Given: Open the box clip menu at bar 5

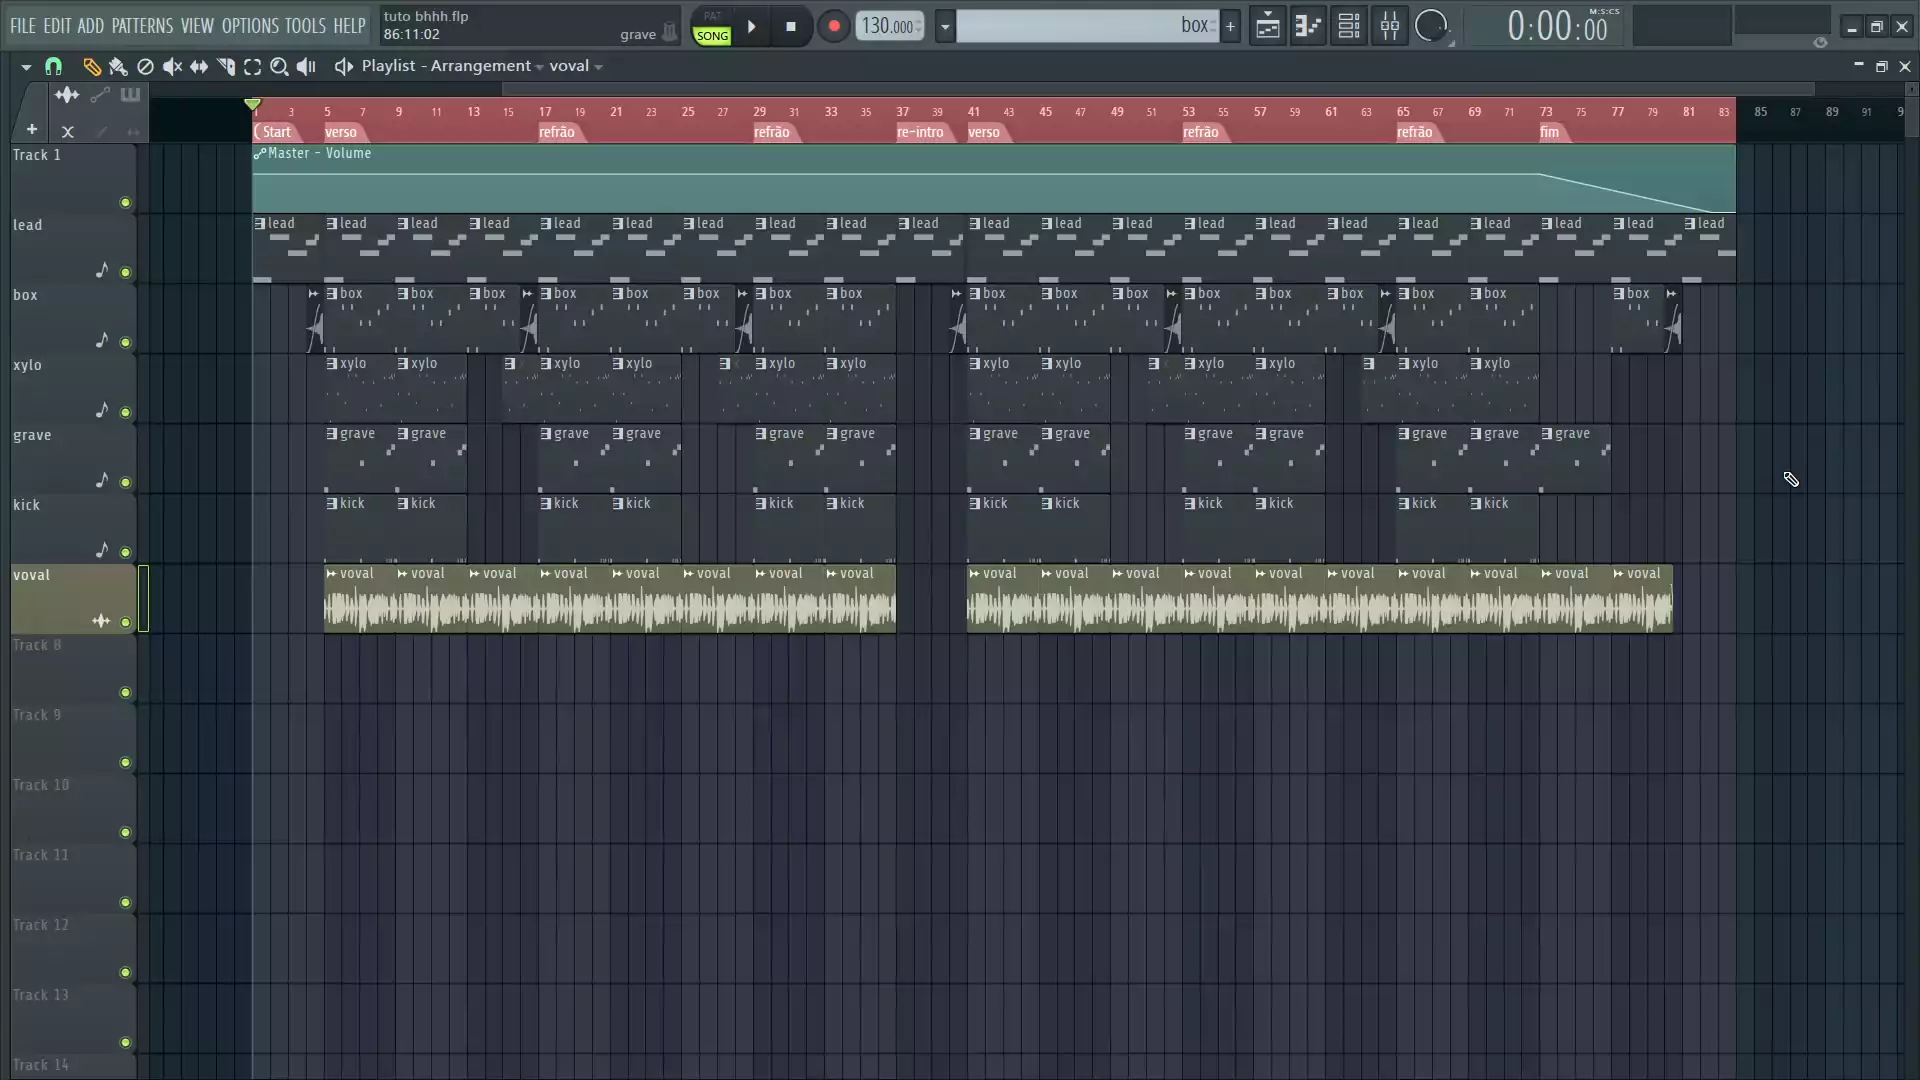Looking at the screenshot, I should (331, 293).
